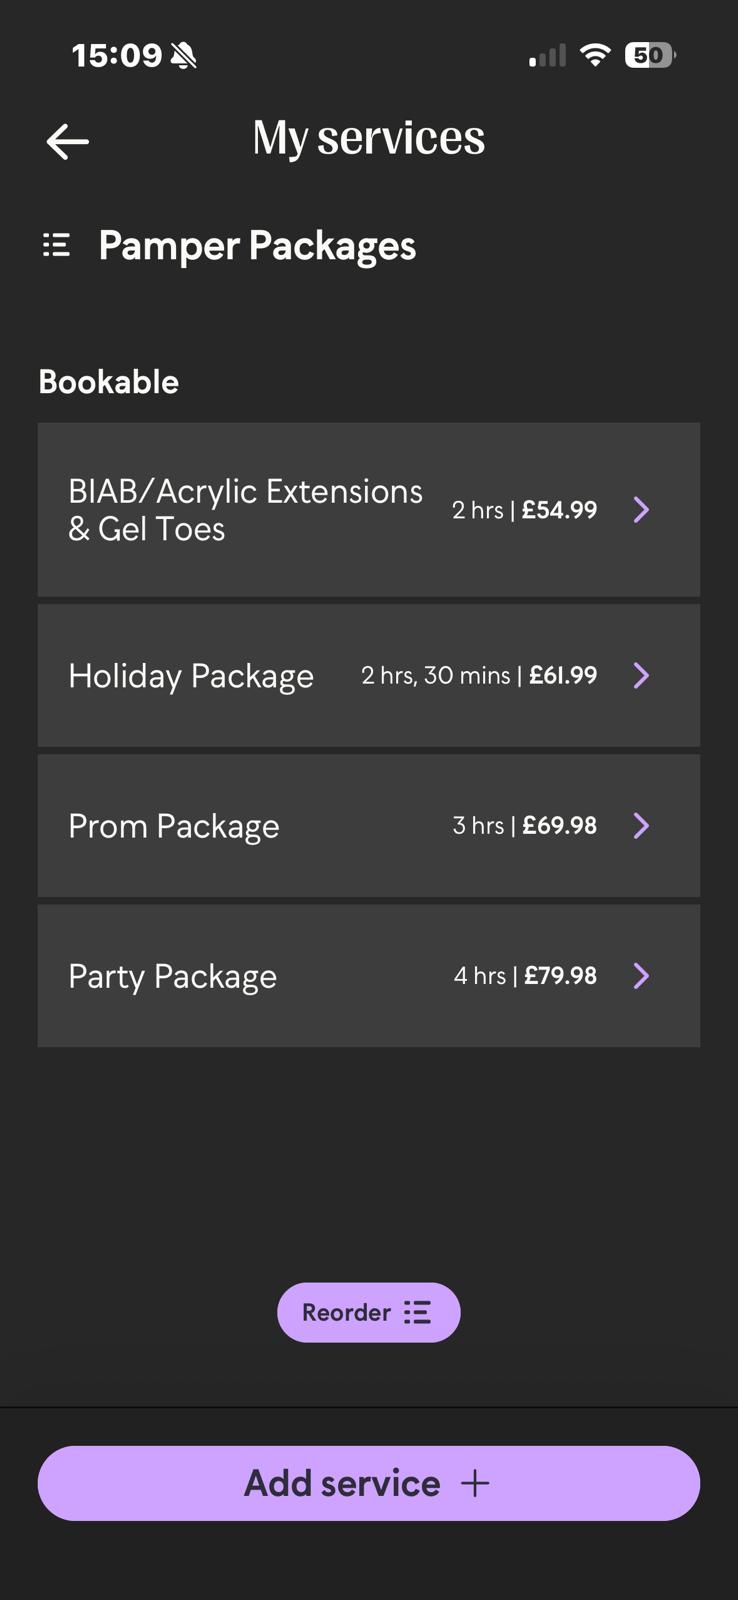Expand Prom Package chevron arrow
The width and height of the screenshot is (738, 1600).
coord(642,826)
